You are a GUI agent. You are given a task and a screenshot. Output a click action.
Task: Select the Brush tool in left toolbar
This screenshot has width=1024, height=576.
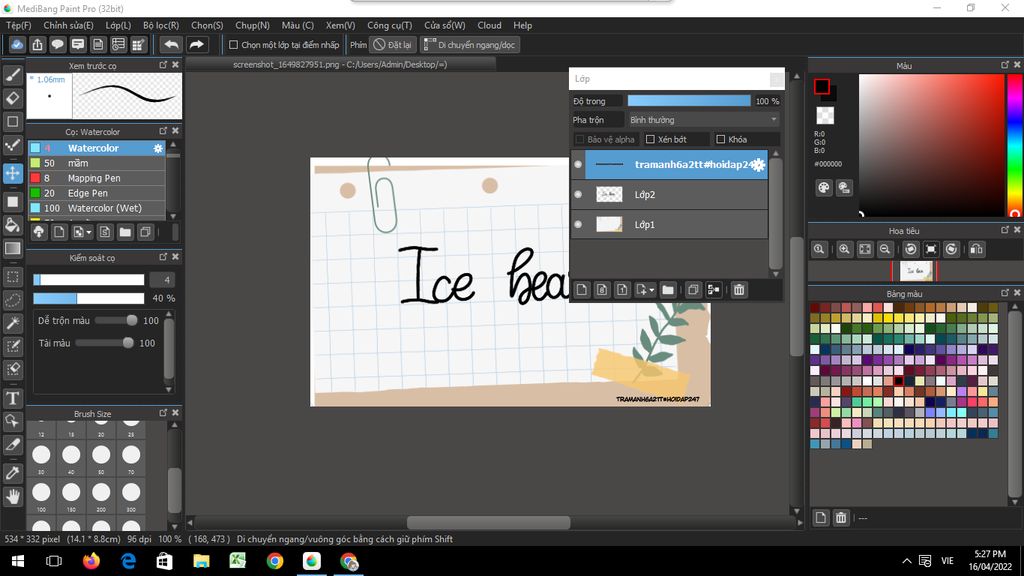click(12, 74)
